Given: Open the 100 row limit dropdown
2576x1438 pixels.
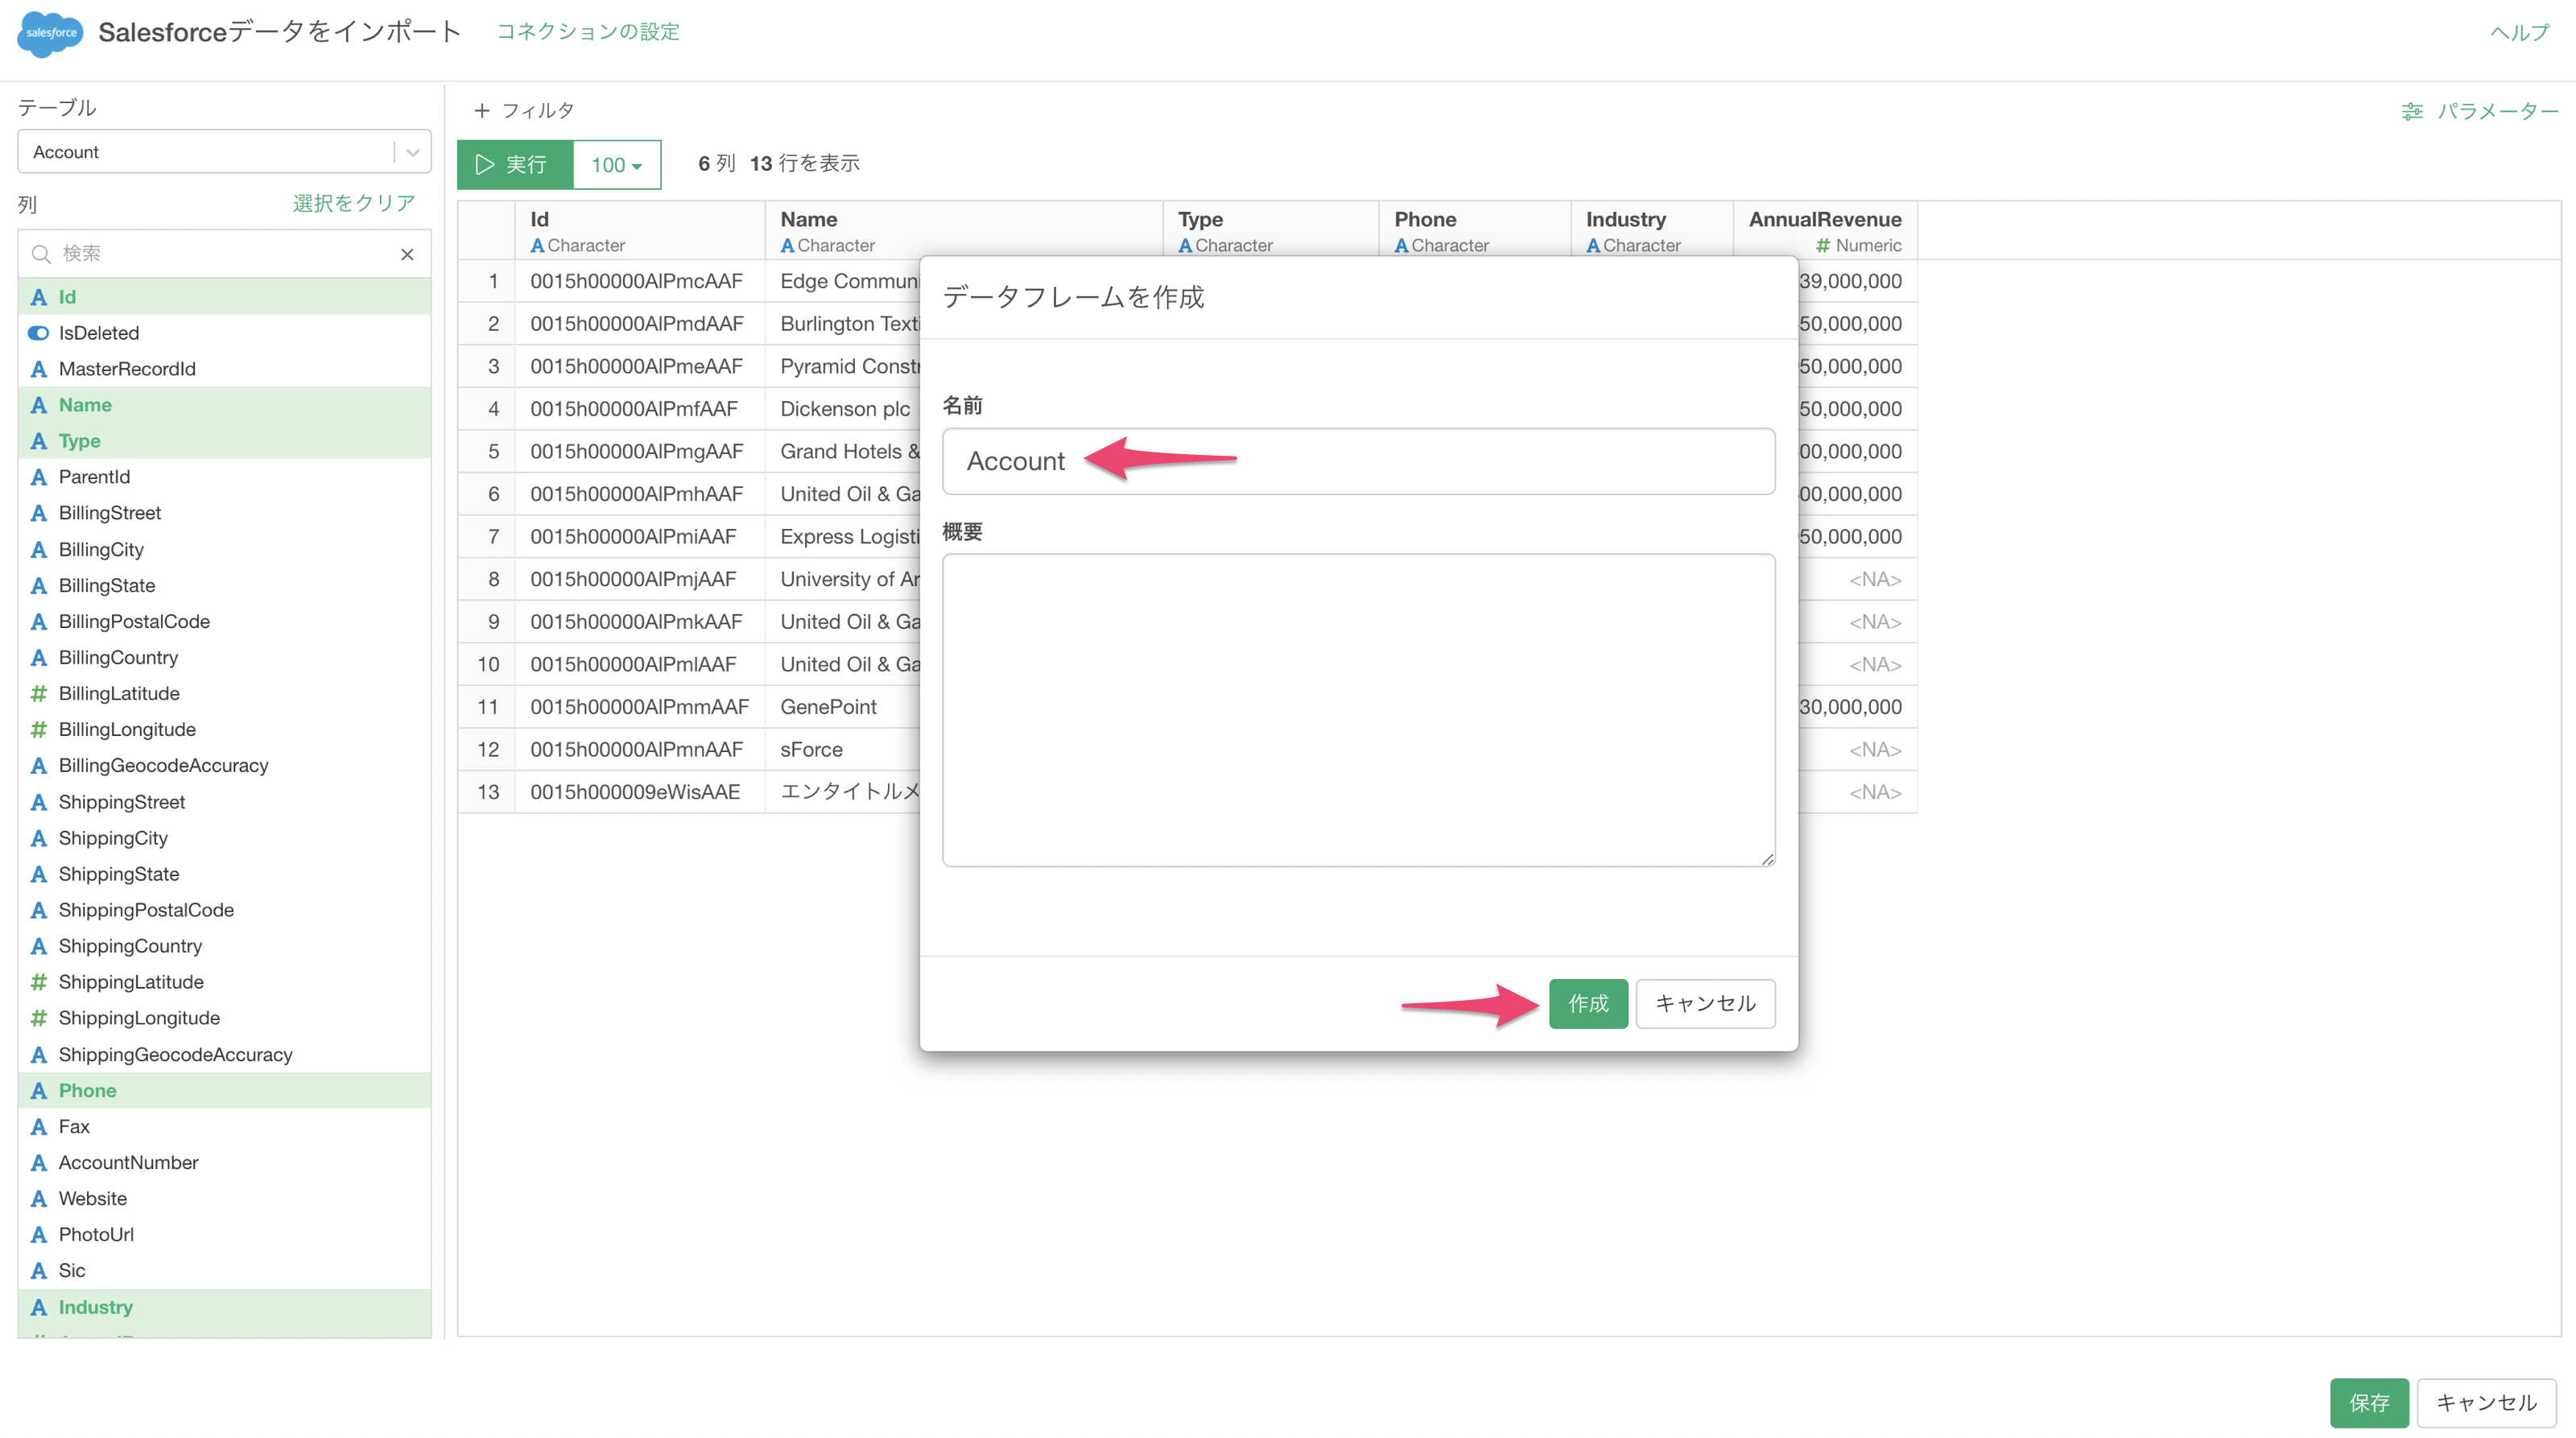Looking at the screenshot, I should pos(616,164).
